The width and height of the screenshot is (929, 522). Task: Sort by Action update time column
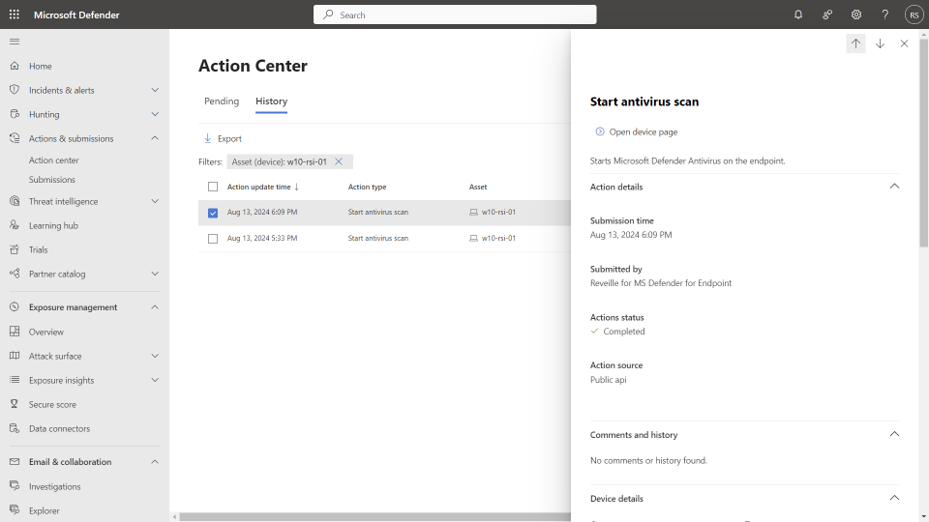tap(263, 187)
